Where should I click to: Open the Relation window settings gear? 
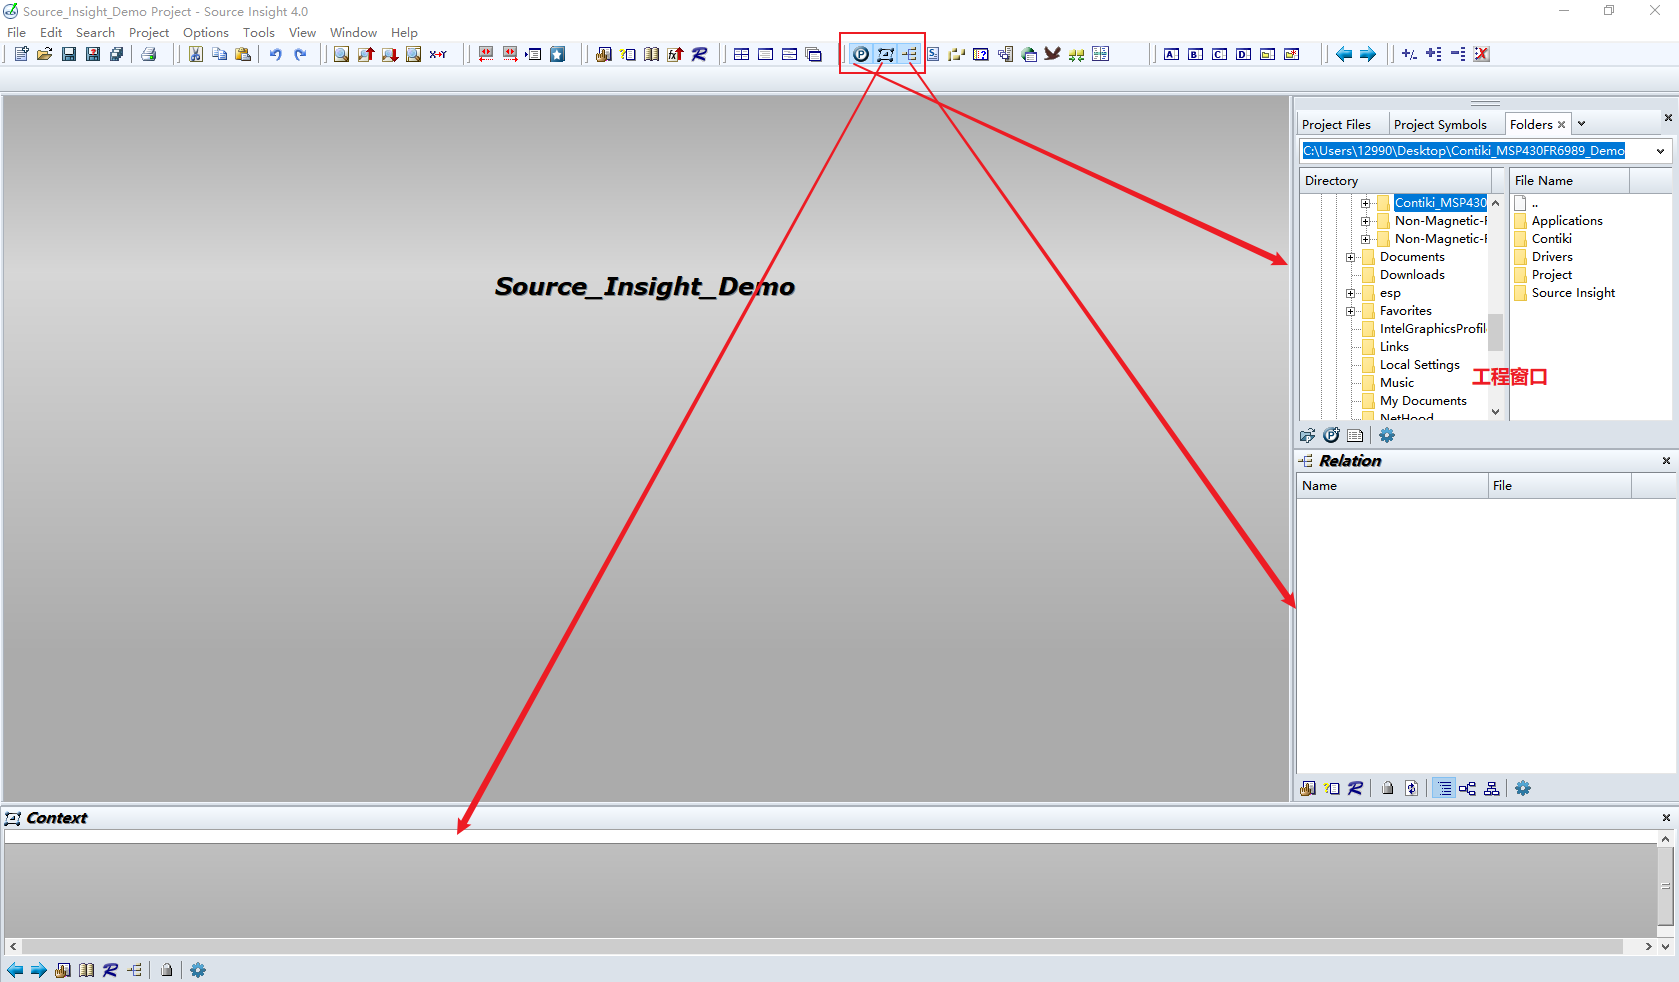click(1523, 788)
